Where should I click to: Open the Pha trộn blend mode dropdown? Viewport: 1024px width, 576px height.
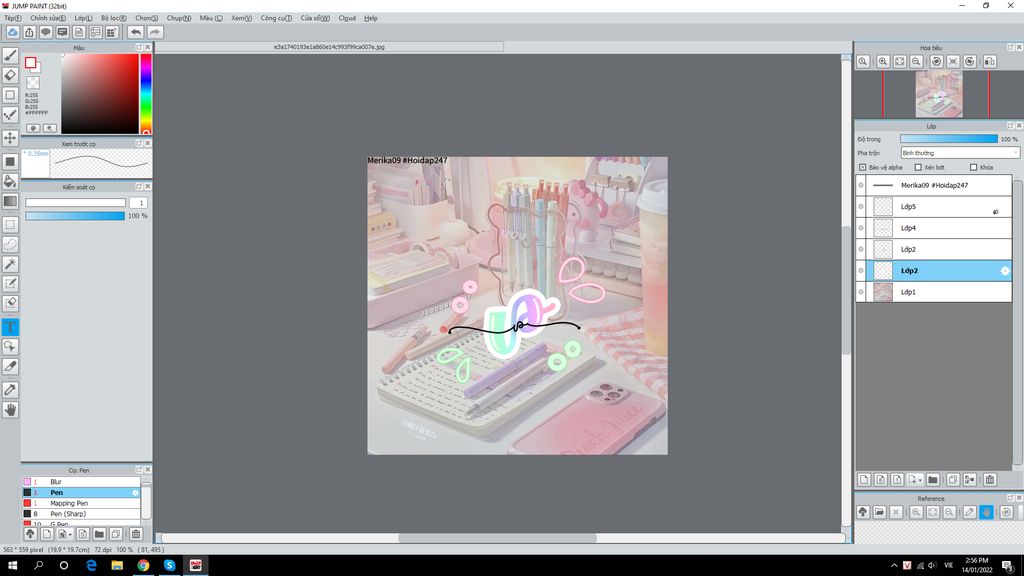point(959,153)
